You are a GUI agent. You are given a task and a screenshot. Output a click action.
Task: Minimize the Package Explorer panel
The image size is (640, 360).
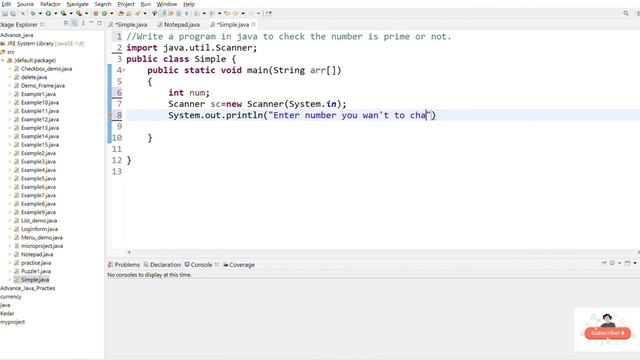tap(91, 23)
